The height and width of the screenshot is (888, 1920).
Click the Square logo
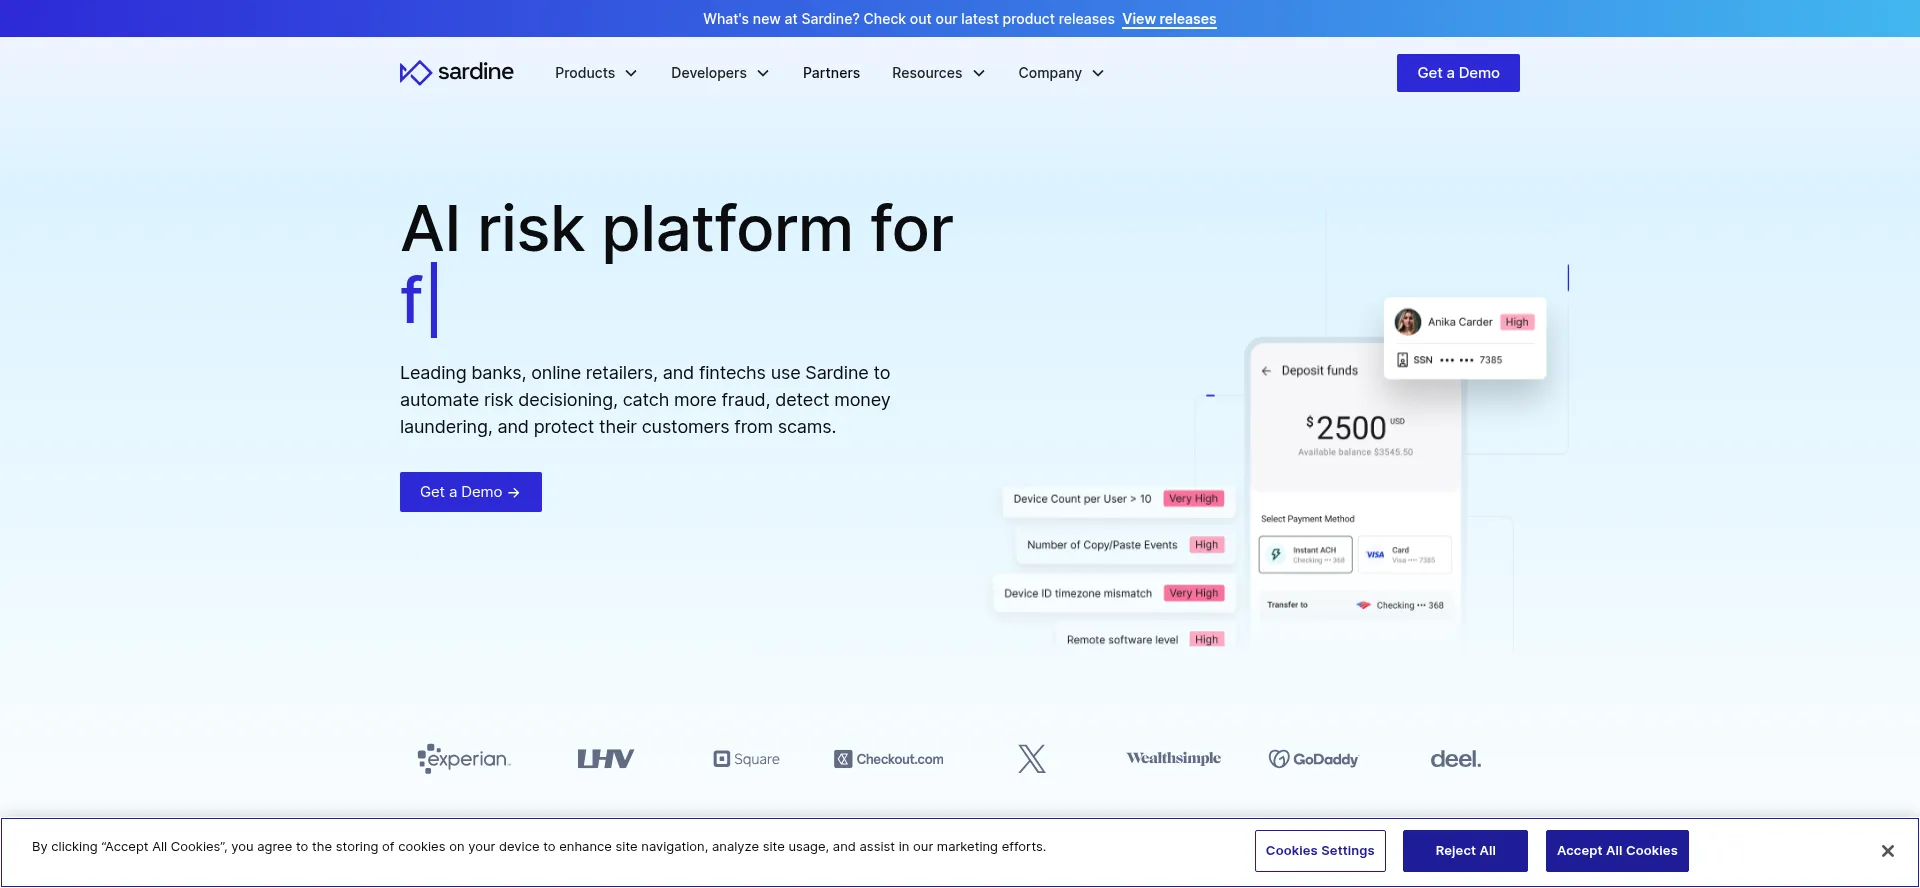746,759
